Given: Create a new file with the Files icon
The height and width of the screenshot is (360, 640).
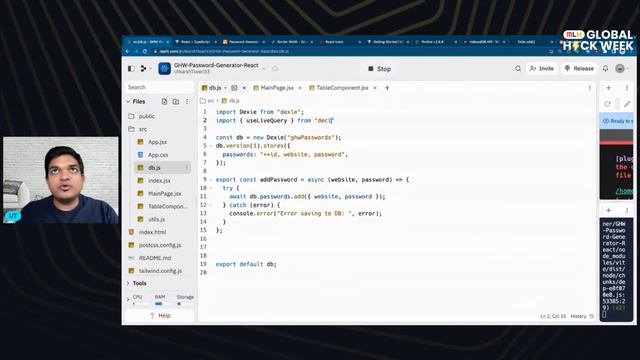Looking at the screenshot, I should tap(164, 102).
